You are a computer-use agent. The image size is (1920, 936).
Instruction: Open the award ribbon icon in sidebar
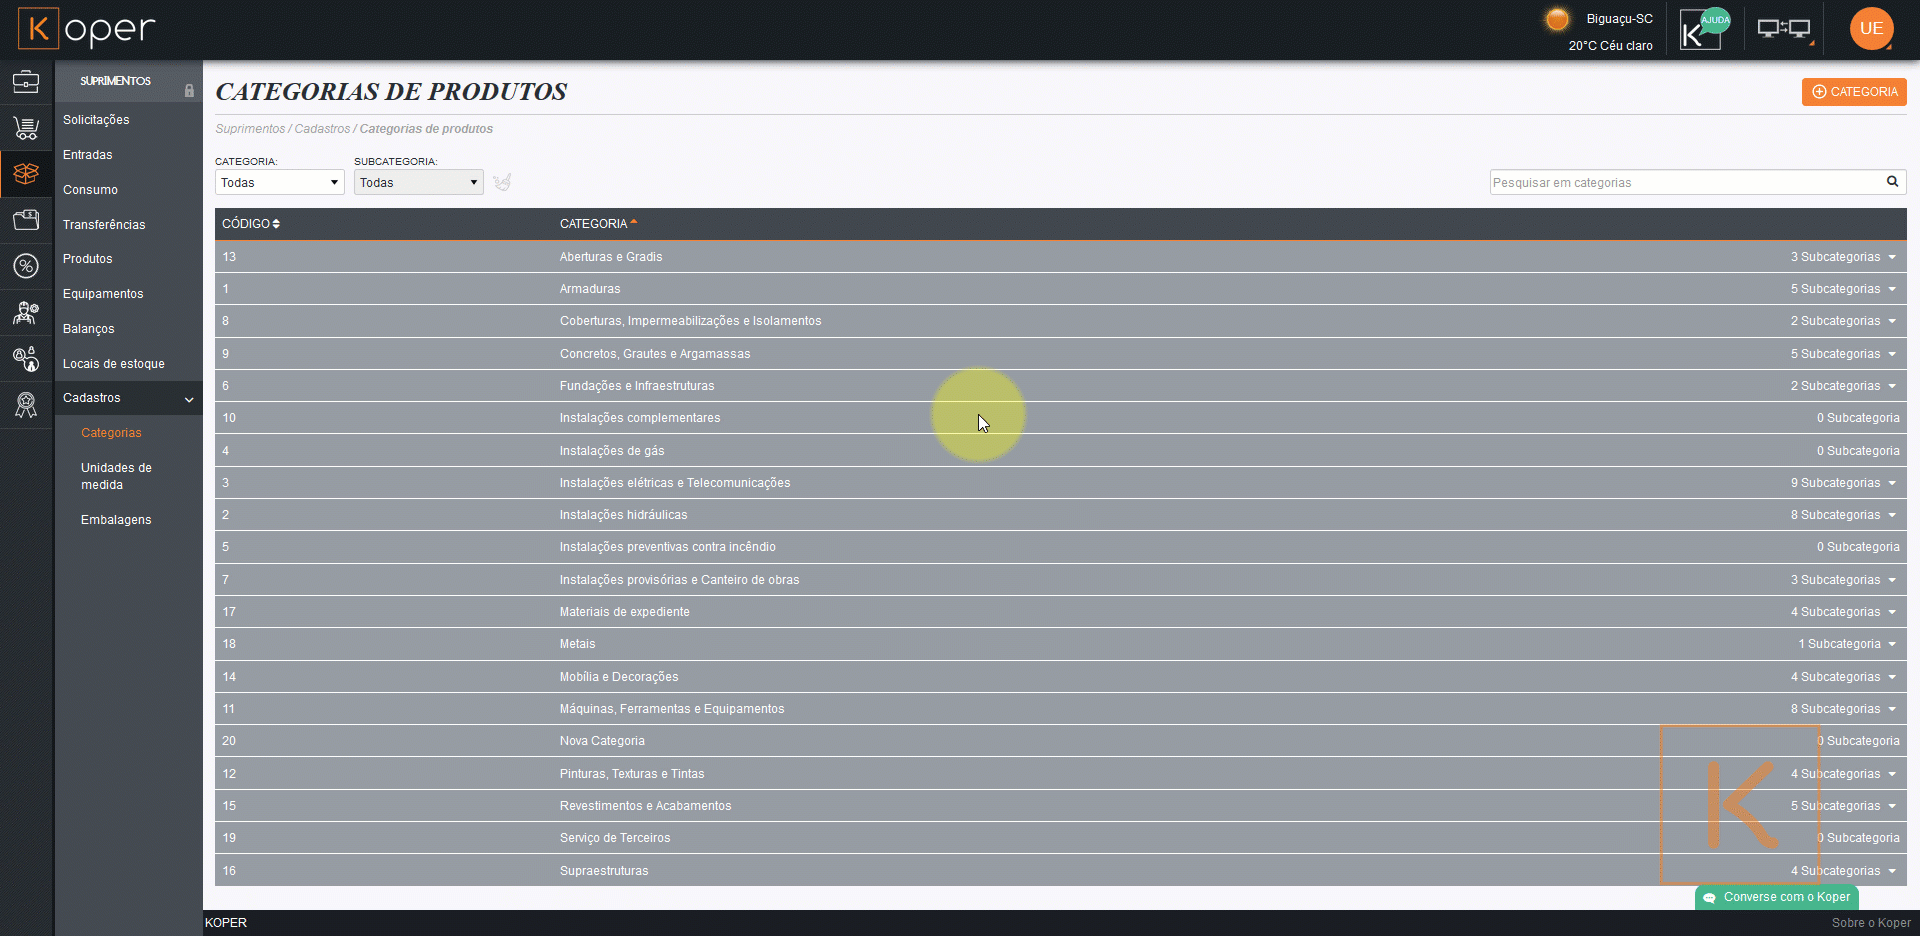click(26, 405)
